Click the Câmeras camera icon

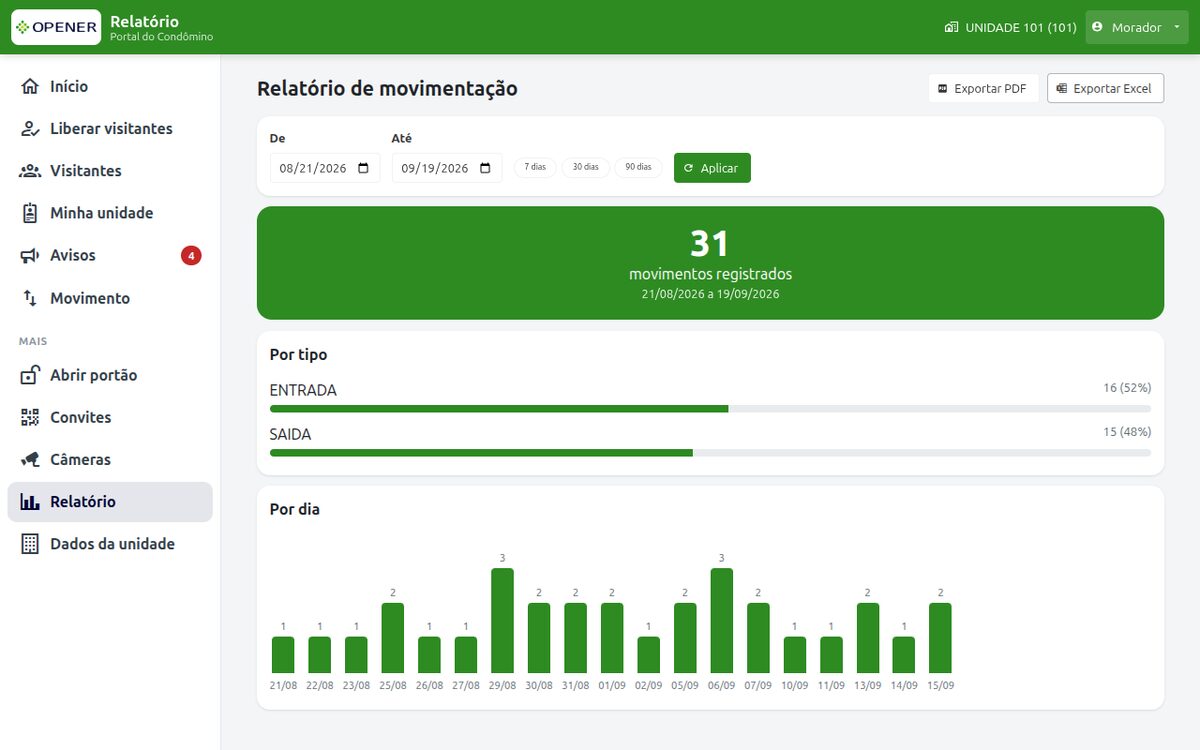tap(30, 460)
